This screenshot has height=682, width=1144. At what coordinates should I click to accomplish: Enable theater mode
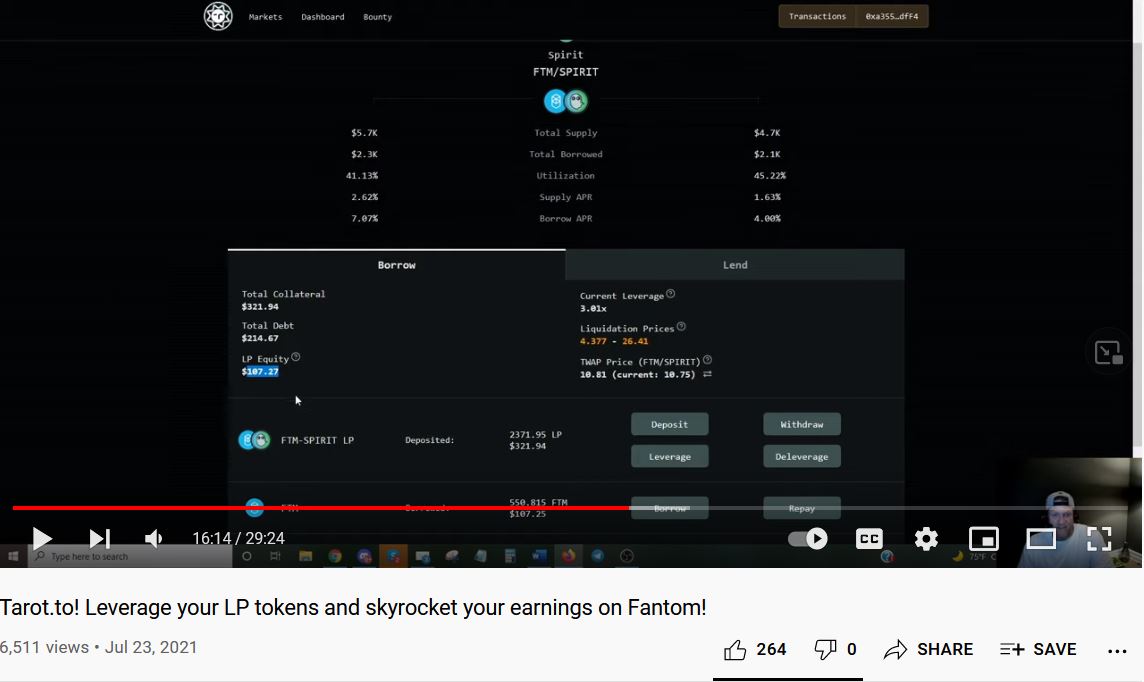[1041, 539]
